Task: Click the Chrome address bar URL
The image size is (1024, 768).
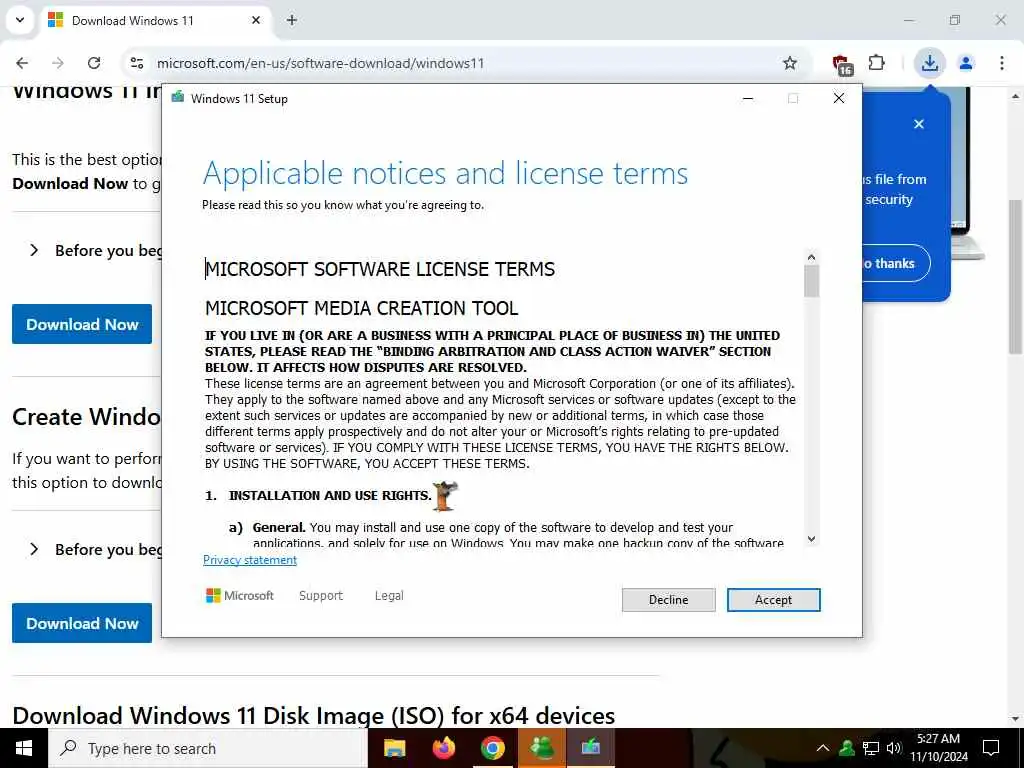Action: [x=320, y=63]
